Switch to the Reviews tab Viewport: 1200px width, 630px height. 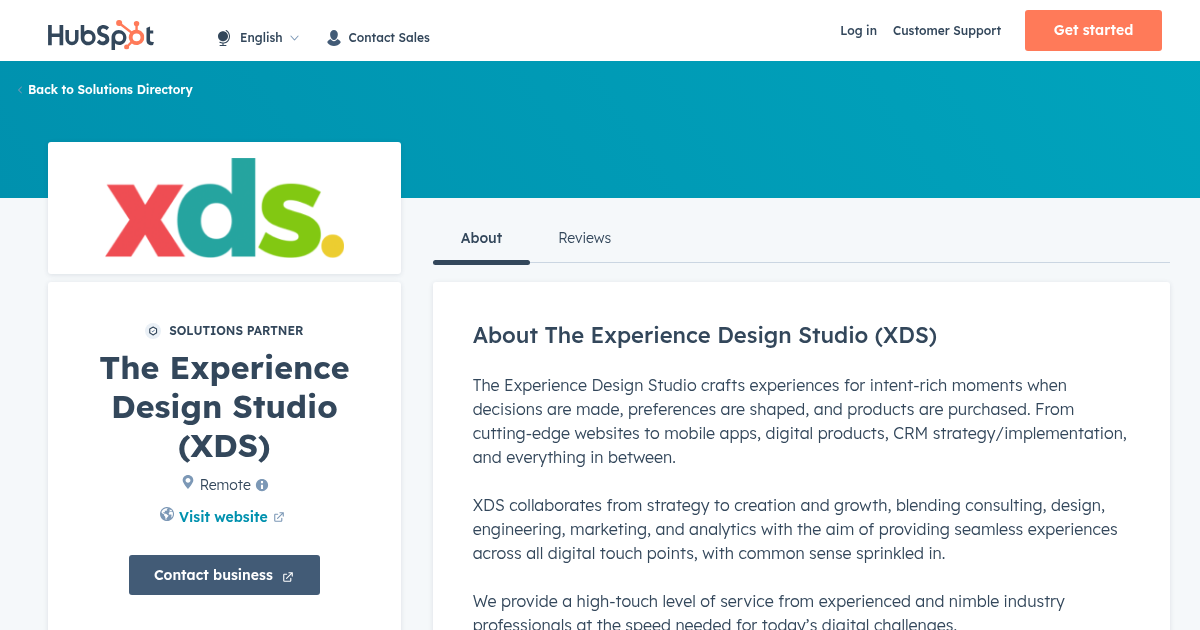coord(584,238)
